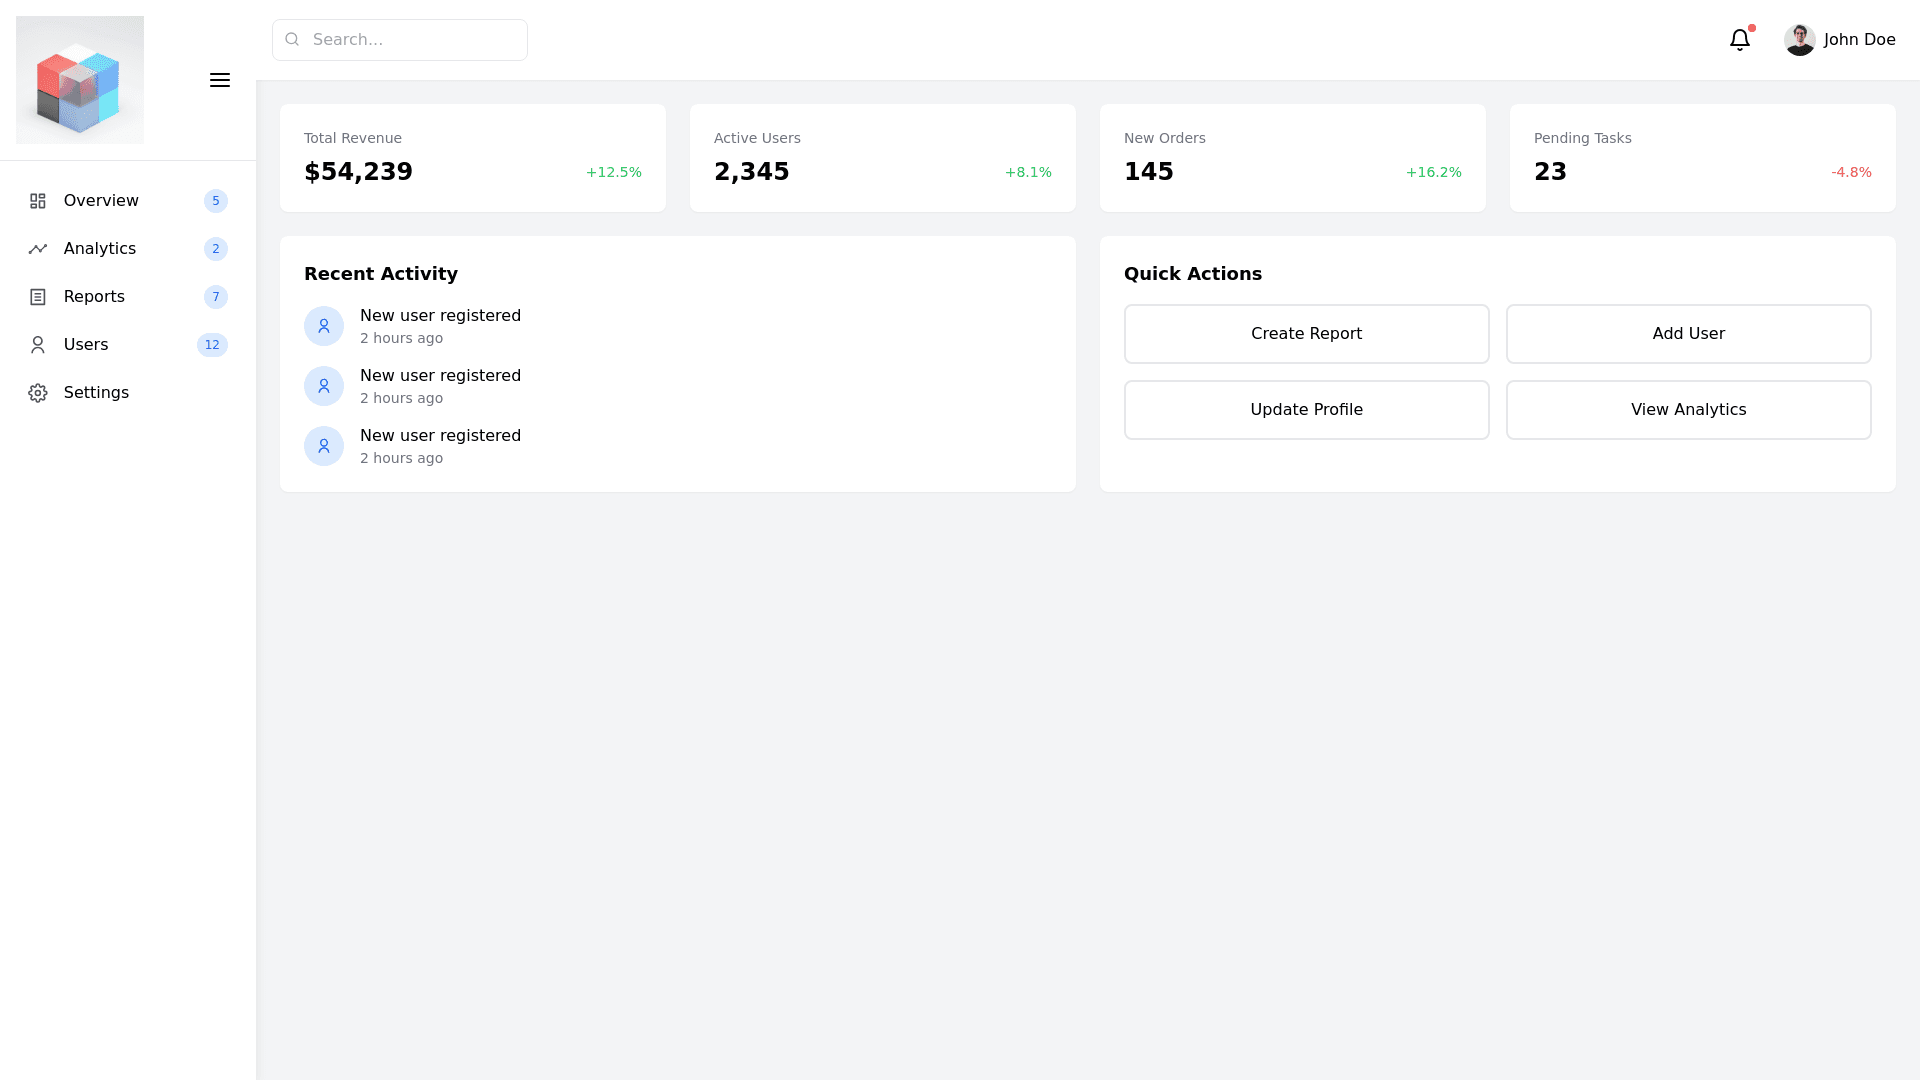Viewport: 1920px width, 1080px height.
Task: Click John Doe's avatar picture
Action: [x=1799, y=40]
